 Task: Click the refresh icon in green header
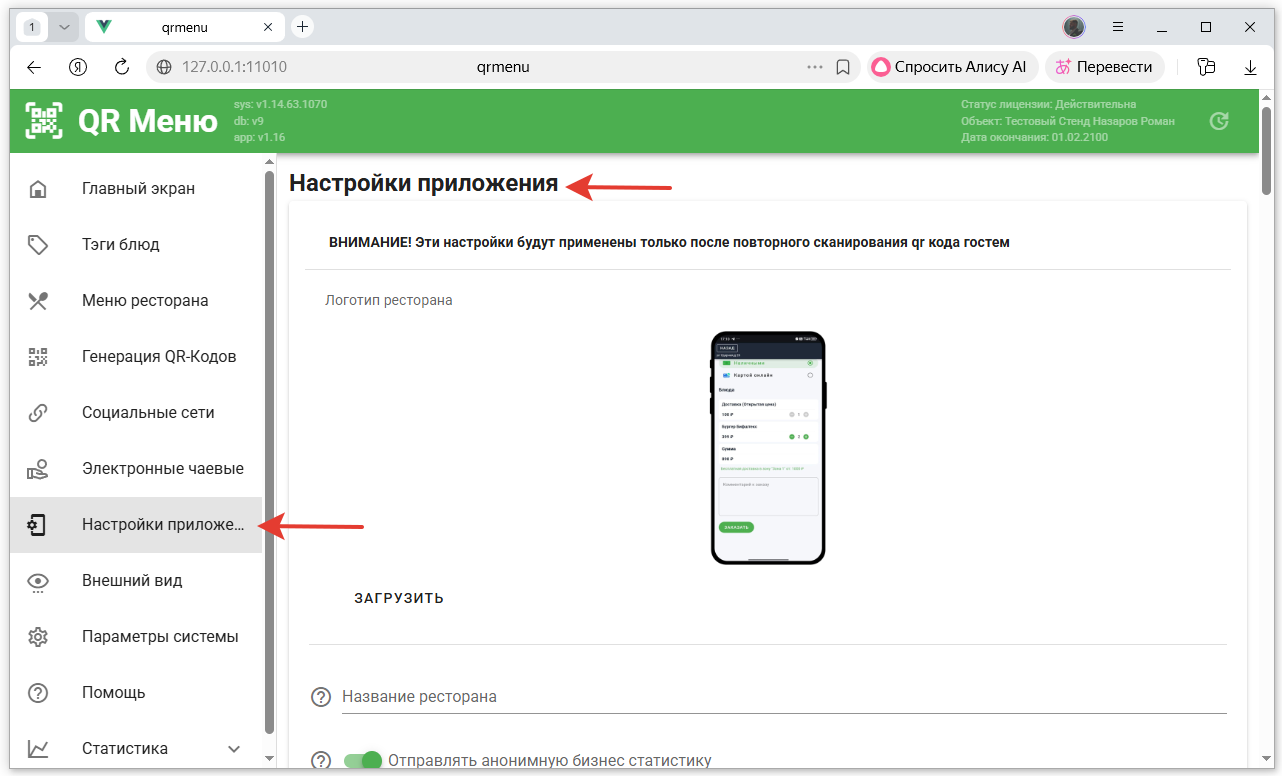[1218, 121]
